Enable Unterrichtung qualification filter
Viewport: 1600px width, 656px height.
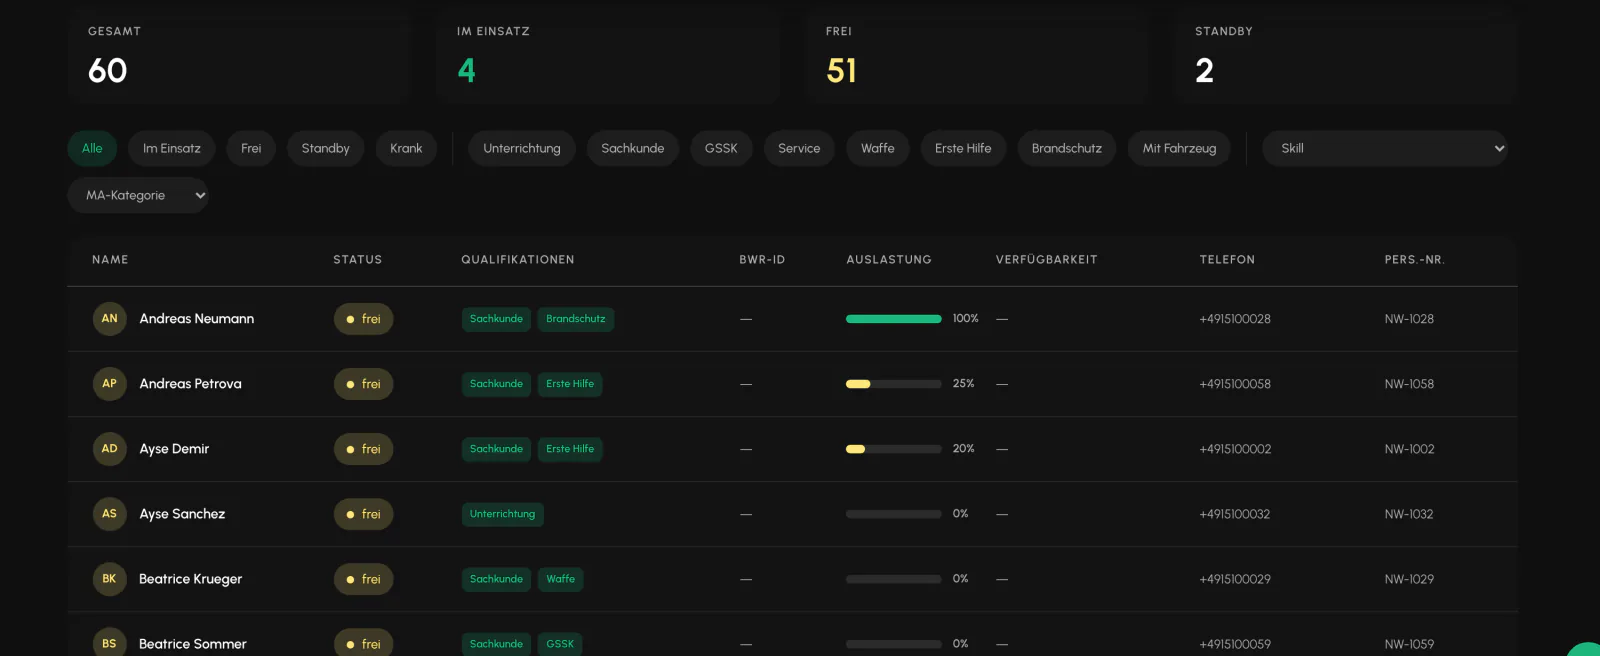(x=522, y=148)
